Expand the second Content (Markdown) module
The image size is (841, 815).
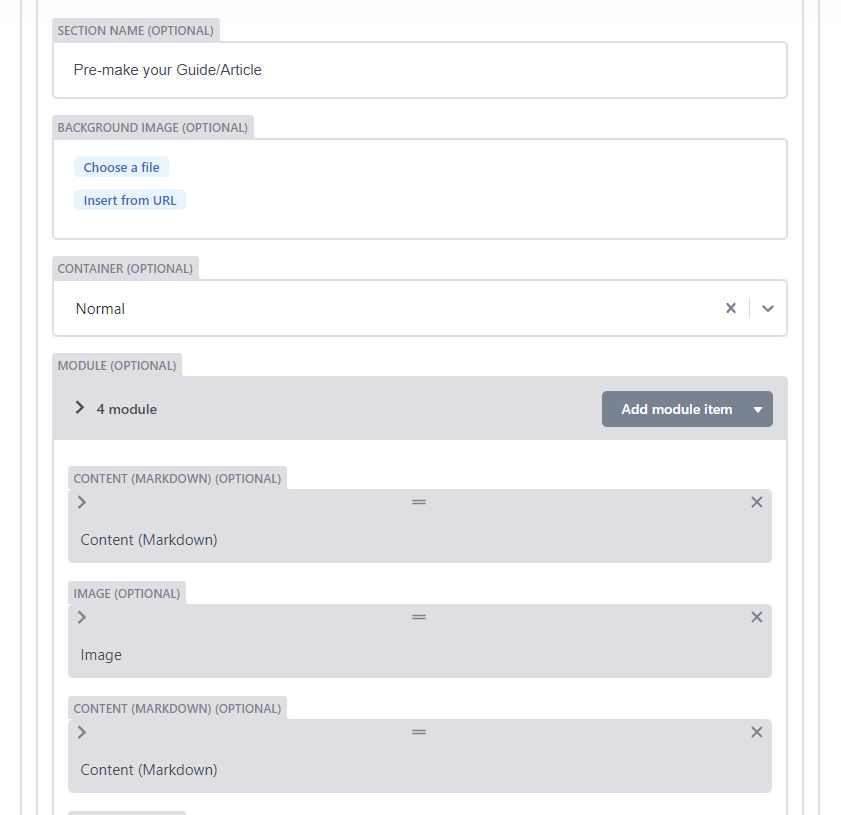pyautogui.click(x=82, y=732)
